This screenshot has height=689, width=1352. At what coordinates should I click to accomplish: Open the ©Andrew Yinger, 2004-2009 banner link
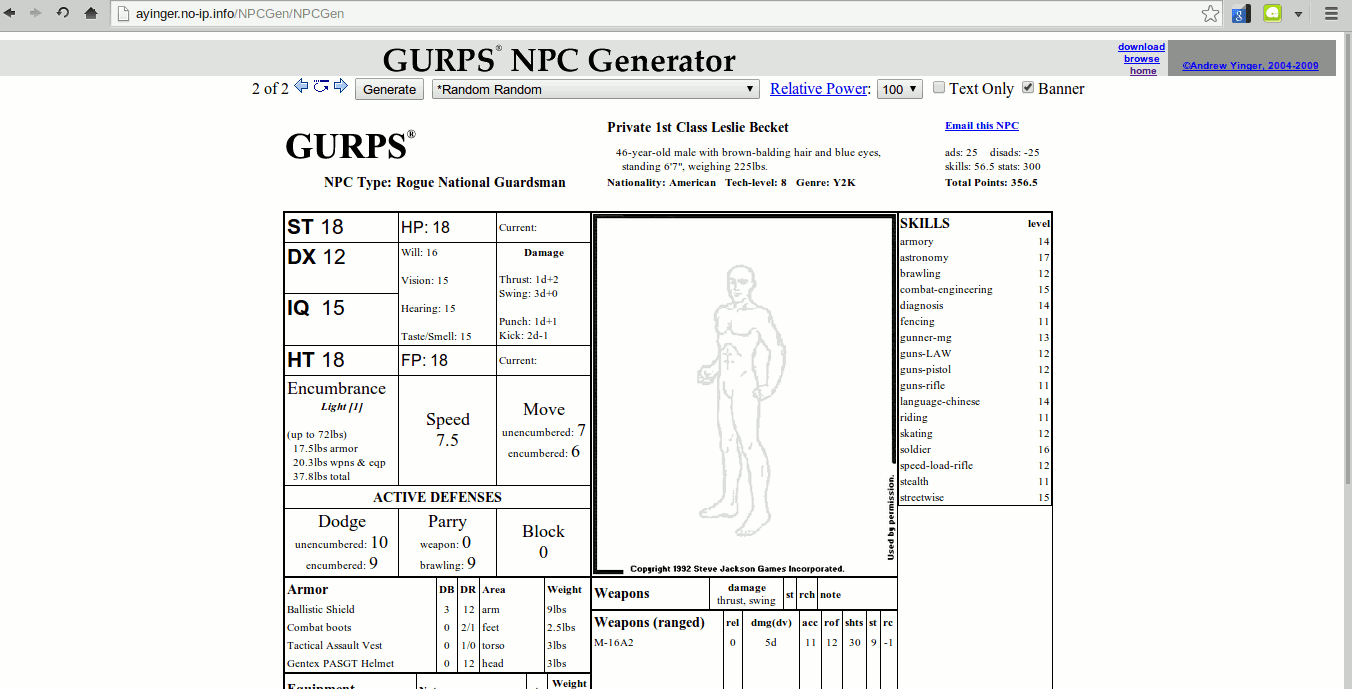[1249, 64]
